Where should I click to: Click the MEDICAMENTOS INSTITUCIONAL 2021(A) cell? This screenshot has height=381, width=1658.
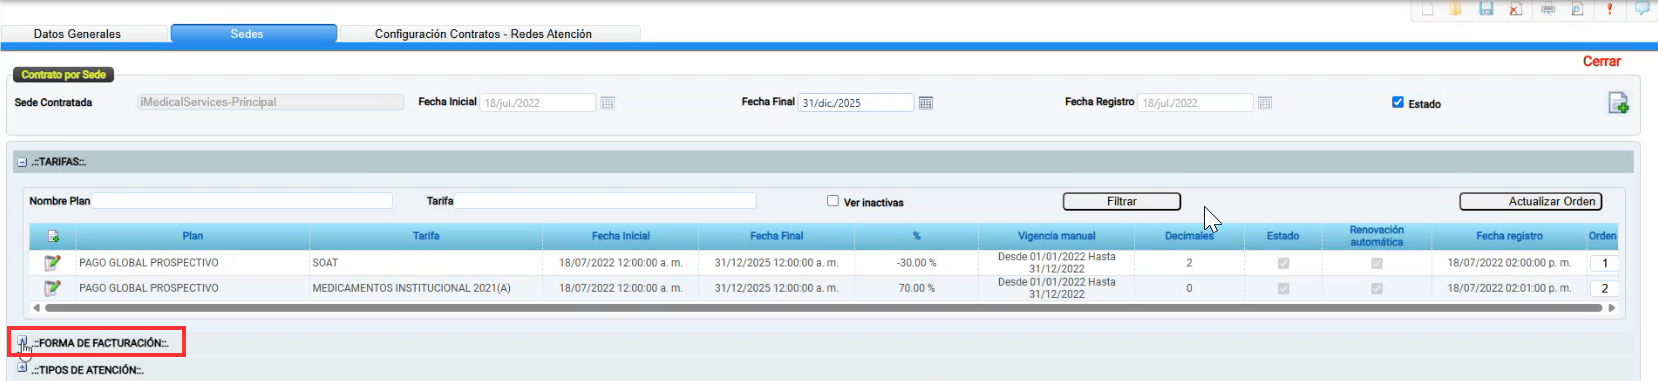(426, 288)
